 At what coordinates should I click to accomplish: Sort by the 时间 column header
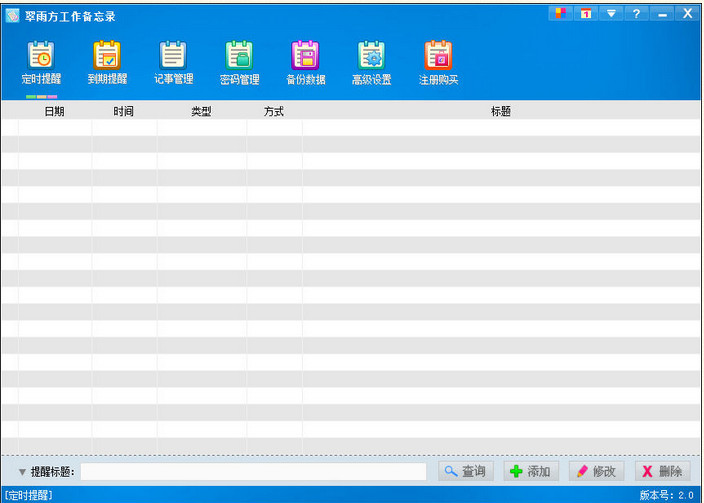point(123,111)
